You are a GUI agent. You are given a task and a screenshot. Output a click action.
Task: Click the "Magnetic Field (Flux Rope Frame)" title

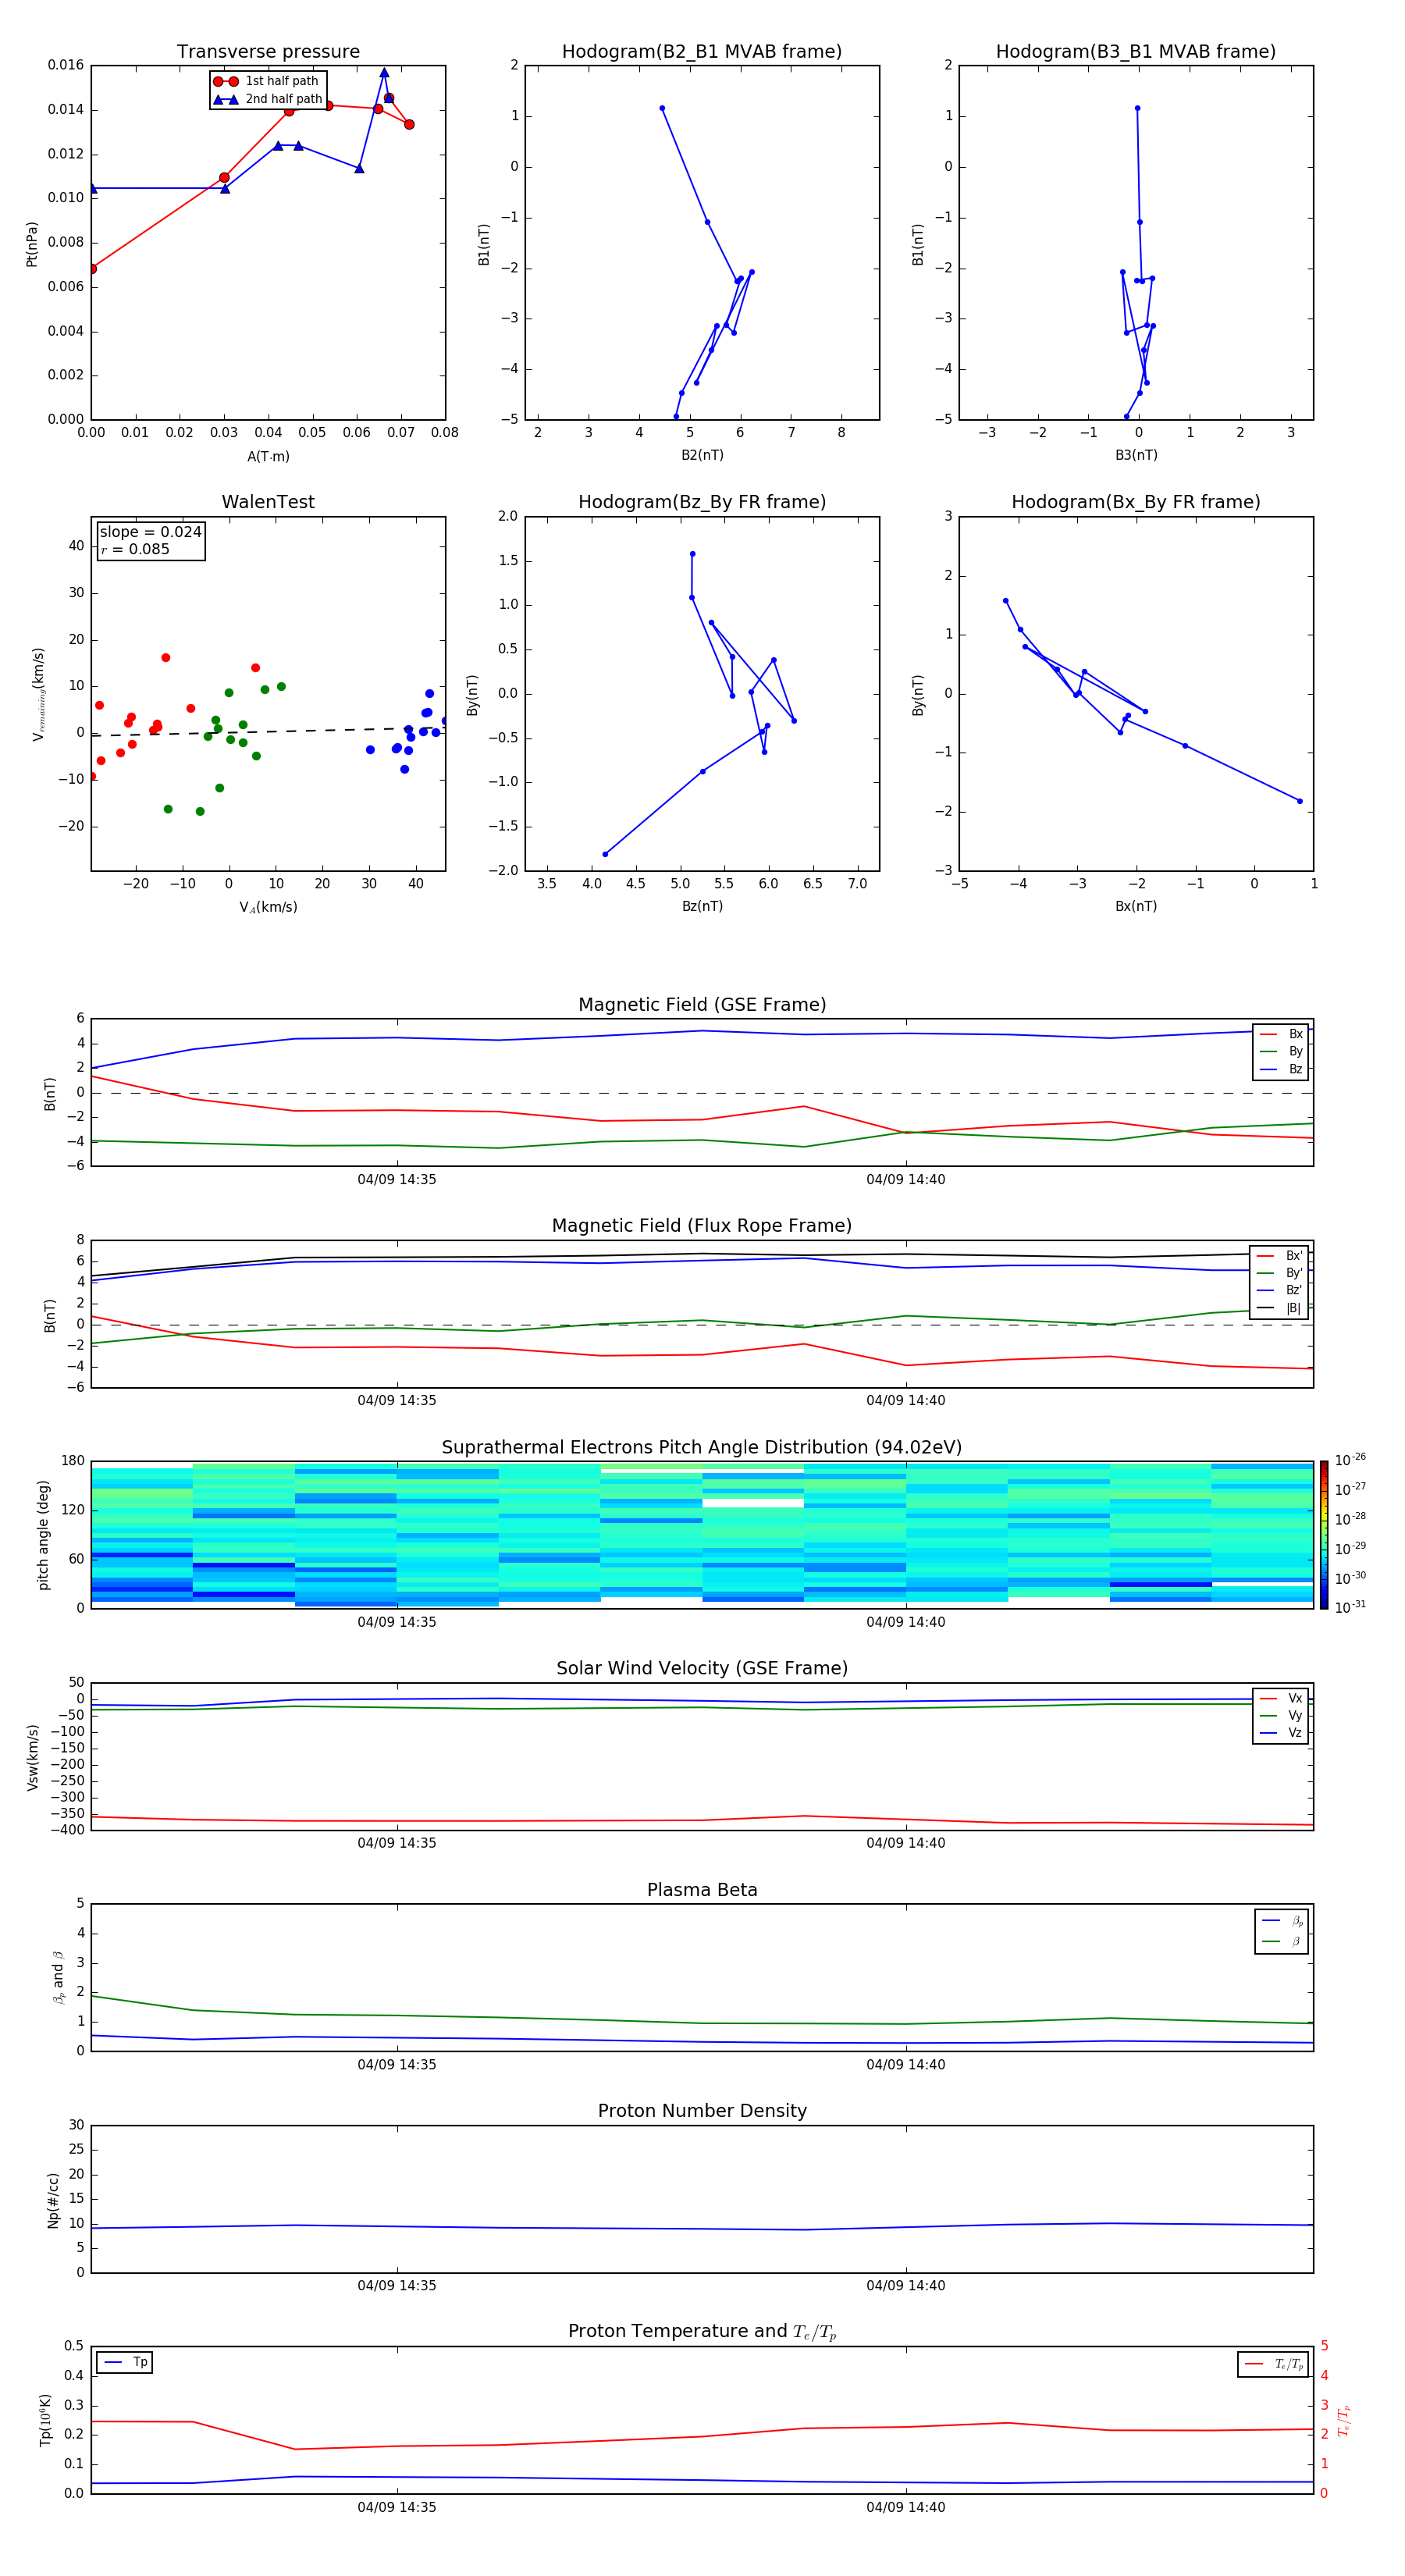[702, 1226]
